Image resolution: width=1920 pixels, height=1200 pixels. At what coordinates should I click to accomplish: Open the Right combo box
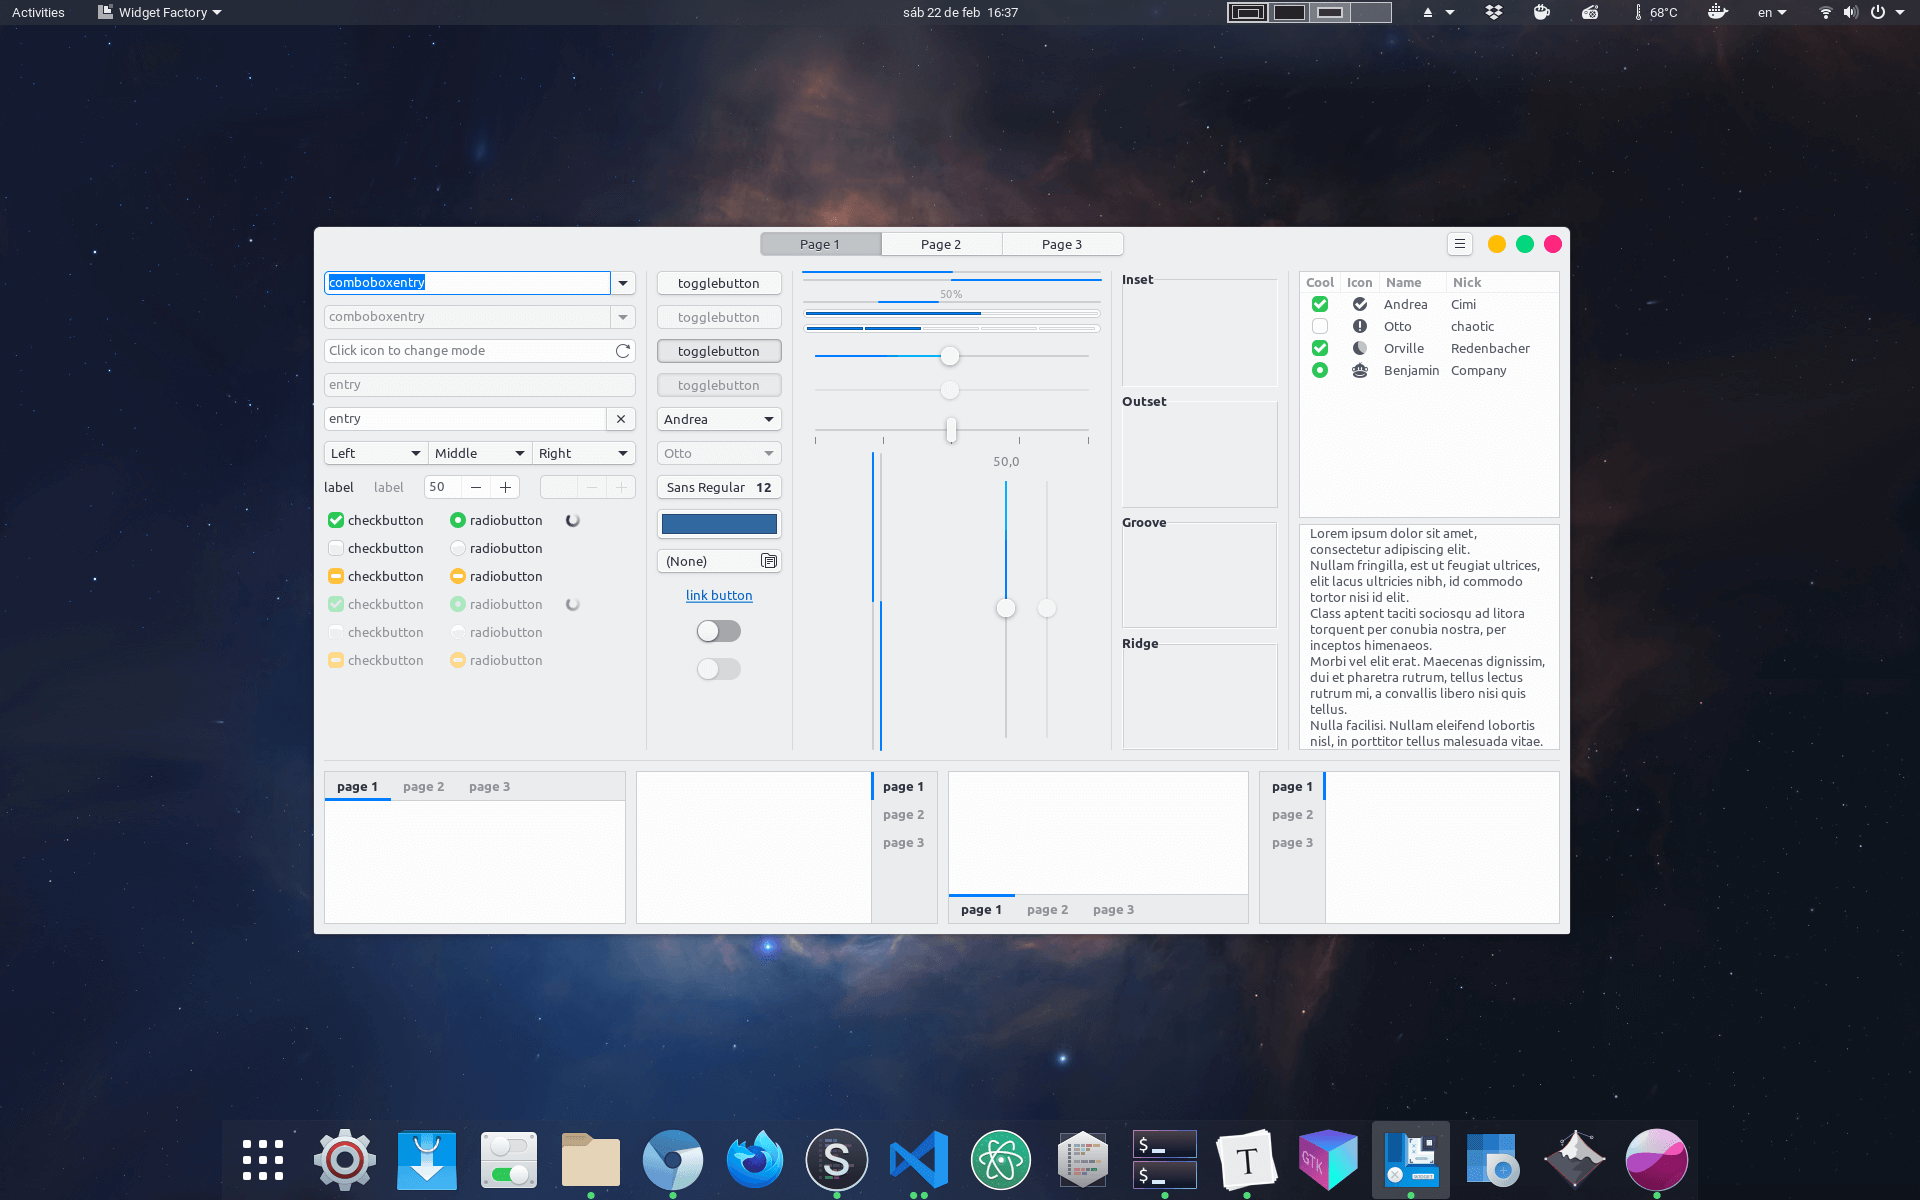[584, 453]
